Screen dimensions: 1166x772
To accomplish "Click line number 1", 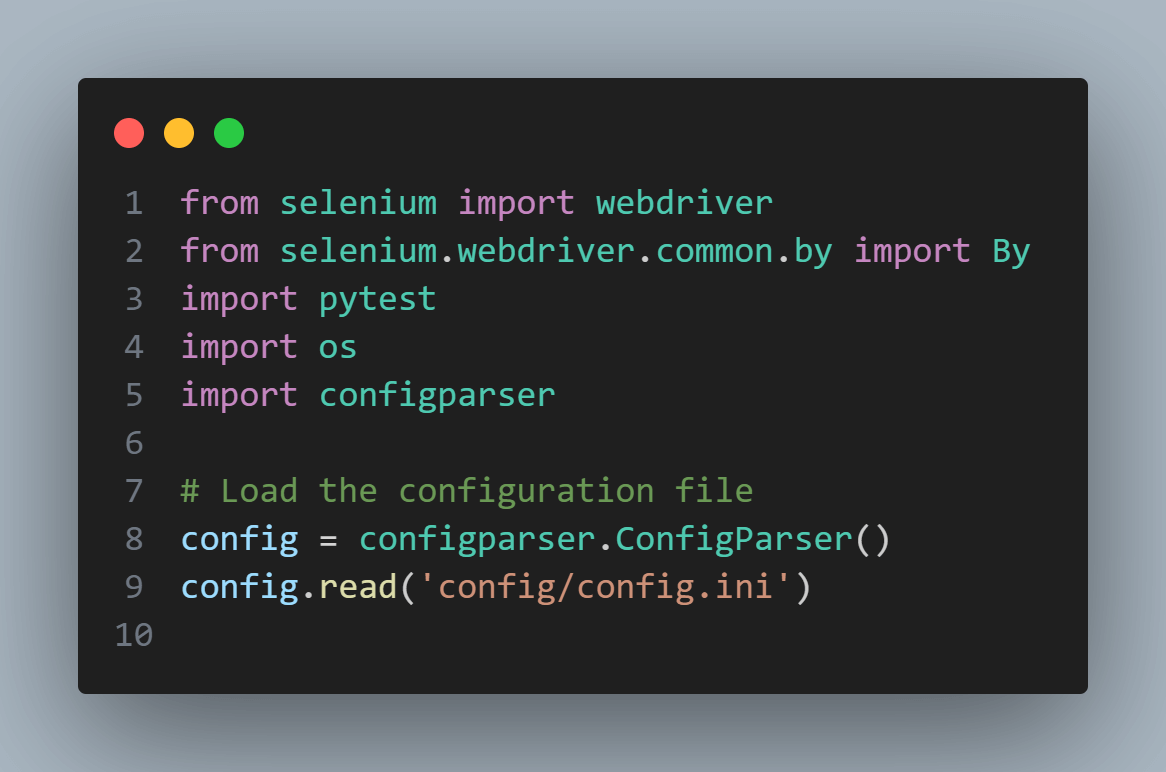I will [x=134, y=203].
